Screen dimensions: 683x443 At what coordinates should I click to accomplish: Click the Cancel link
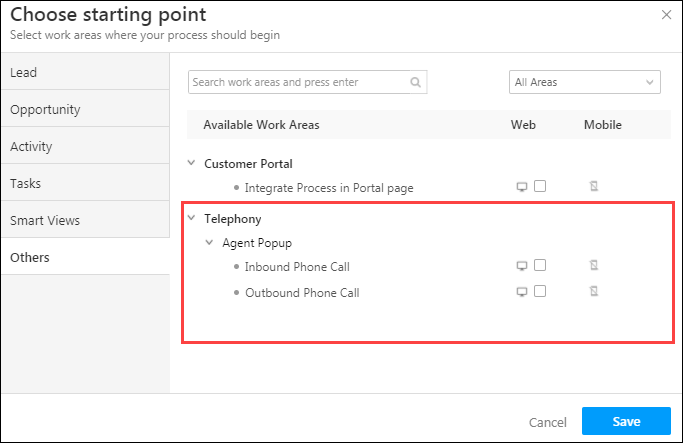click(x=548, y=422)
